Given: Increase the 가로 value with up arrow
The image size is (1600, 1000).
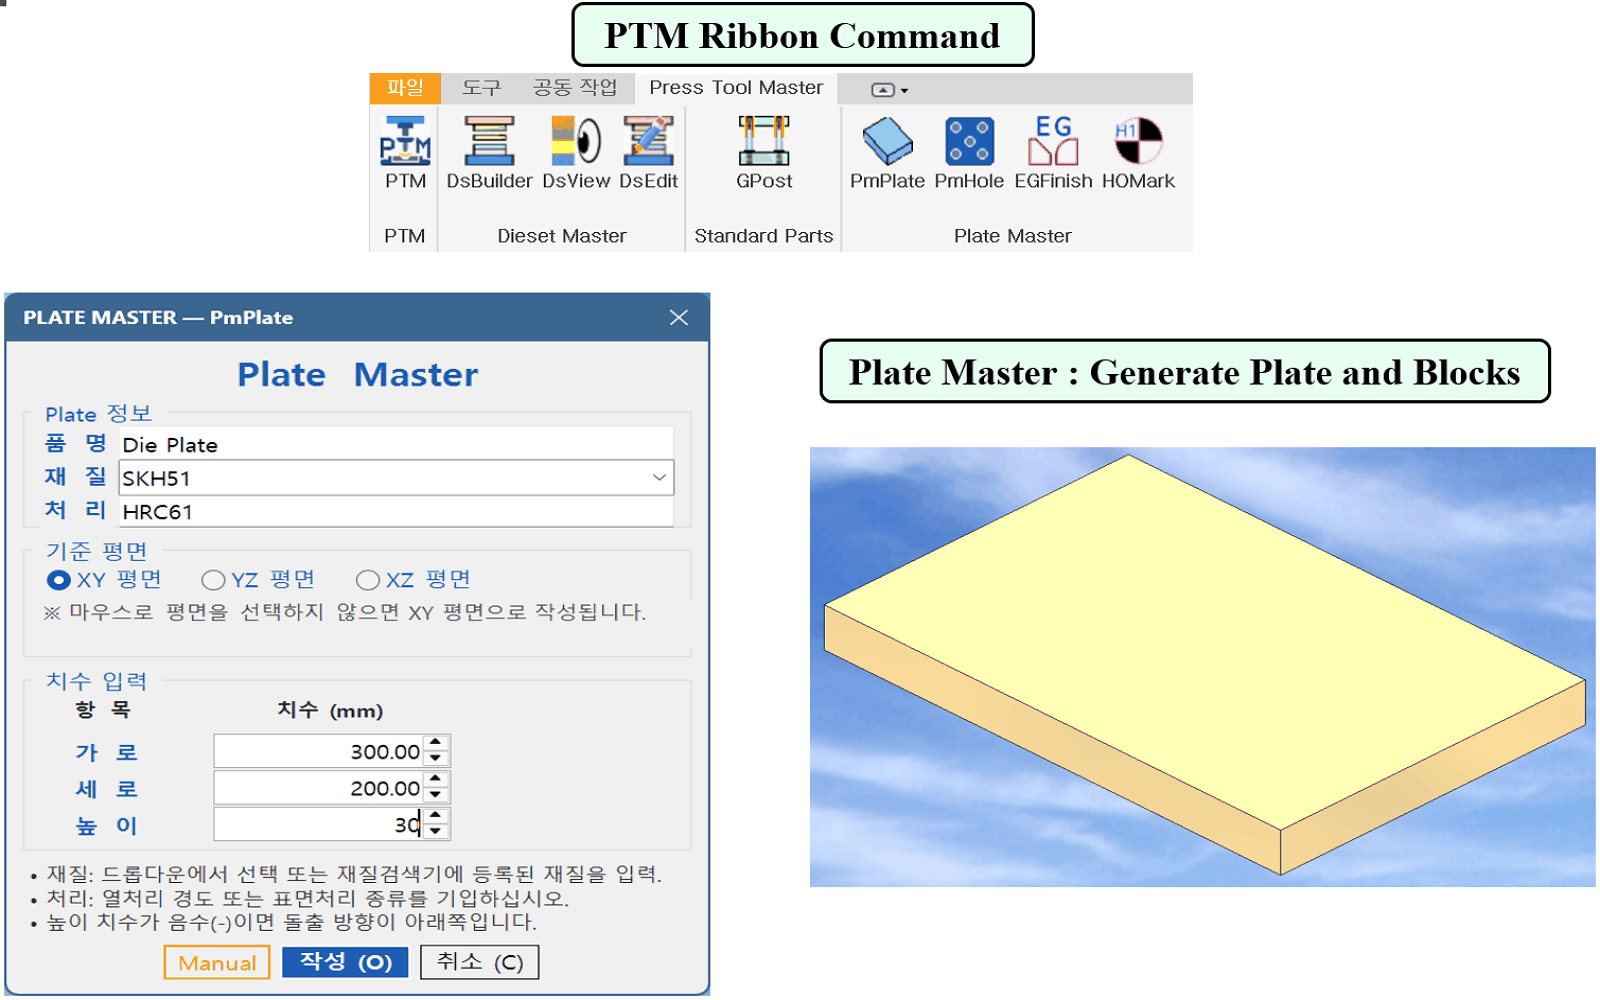Looking at the screenshot, I should pos(436,743).
